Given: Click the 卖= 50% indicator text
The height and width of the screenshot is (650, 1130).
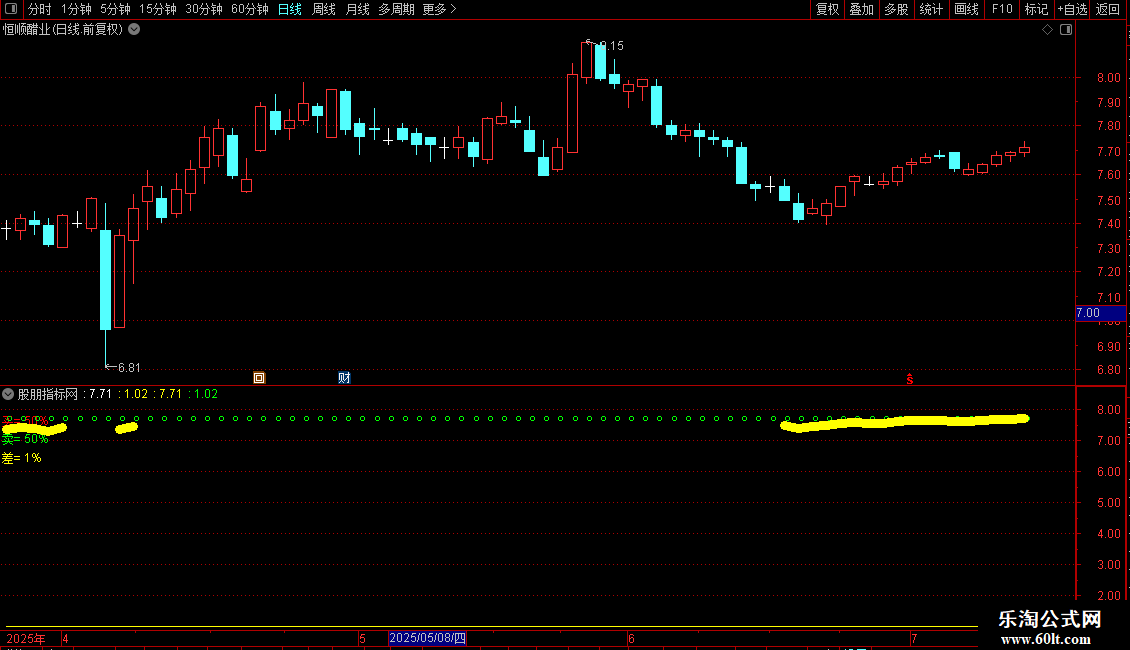Looking at the screenshot, I should [25, 439].
